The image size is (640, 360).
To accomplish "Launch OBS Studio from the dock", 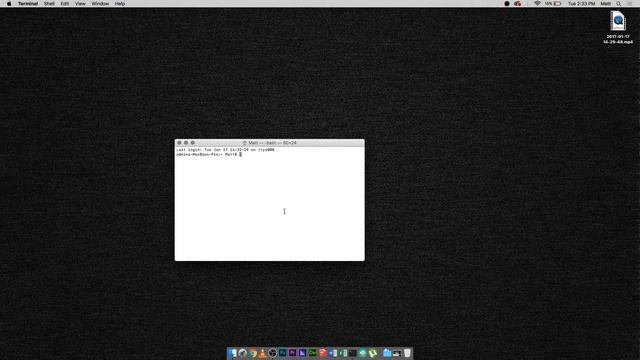I will tap(273, 353).
